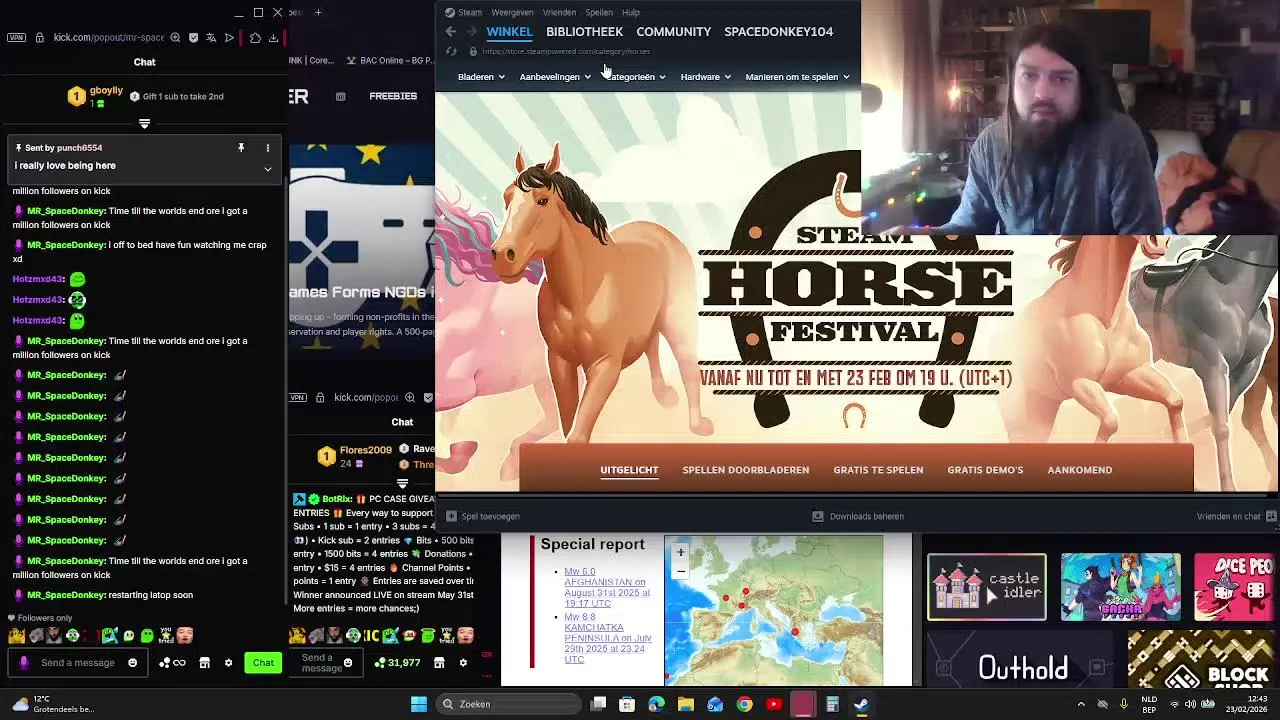Select the AANKOMEND festival tab

[1079, 470]
